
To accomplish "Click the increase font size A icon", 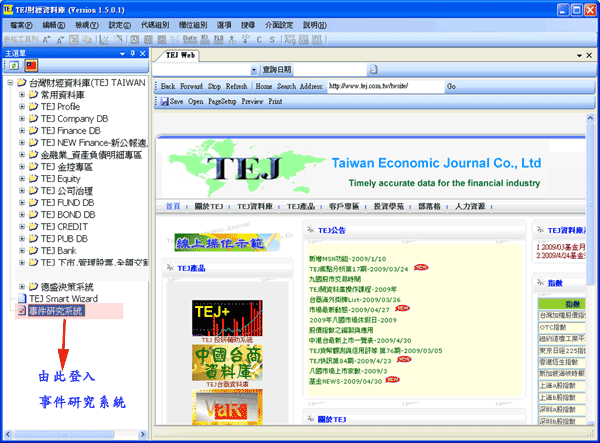I will (x=46, y=39).
